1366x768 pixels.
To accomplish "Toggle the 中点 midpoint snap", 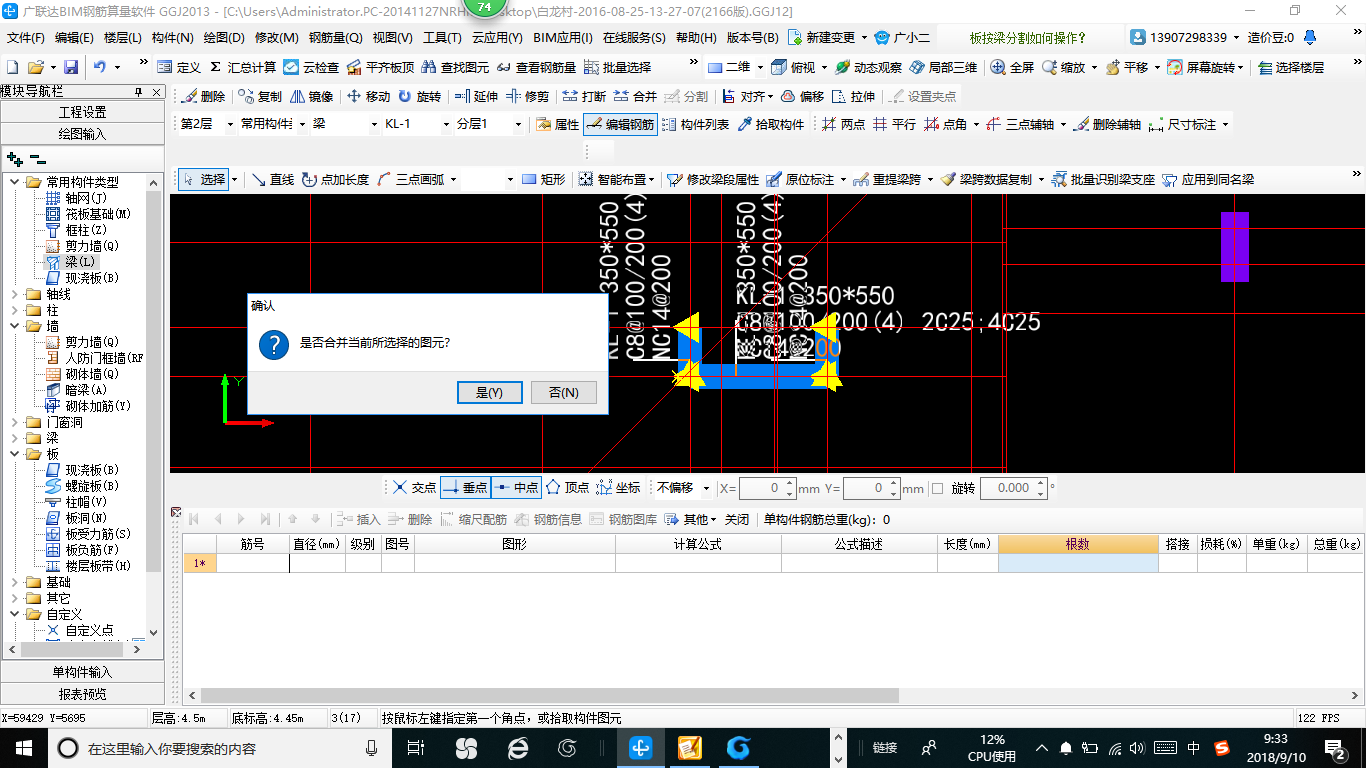I will click(x=516, y=488).
